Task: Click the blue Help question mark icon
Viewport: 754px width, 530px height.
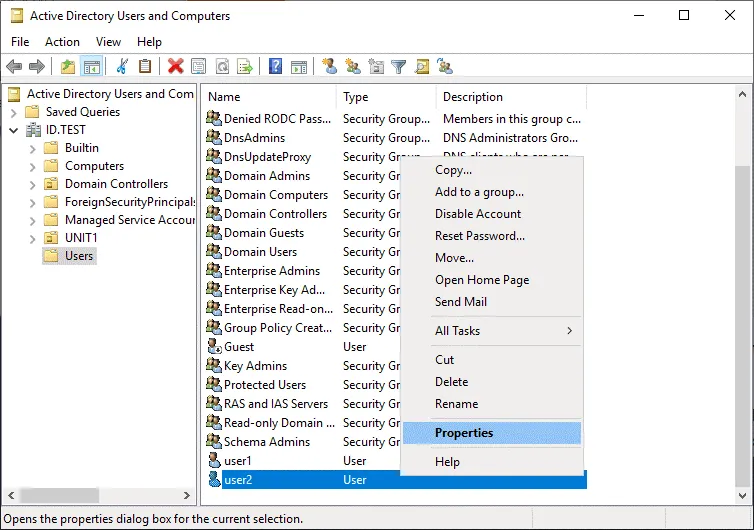Action: click(x=275, y=67)
